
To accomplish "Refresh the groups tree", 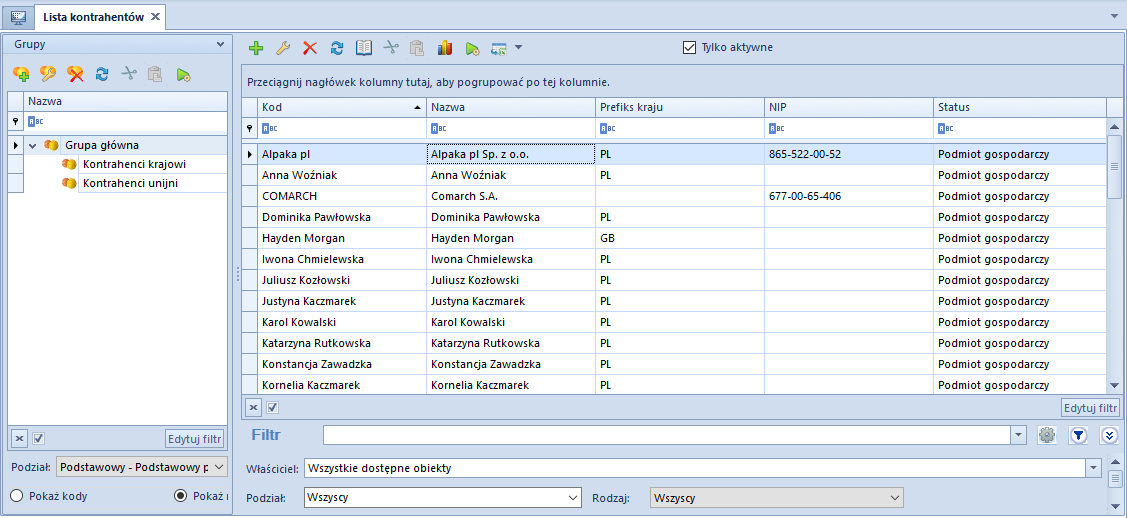I will coord(102,73).
